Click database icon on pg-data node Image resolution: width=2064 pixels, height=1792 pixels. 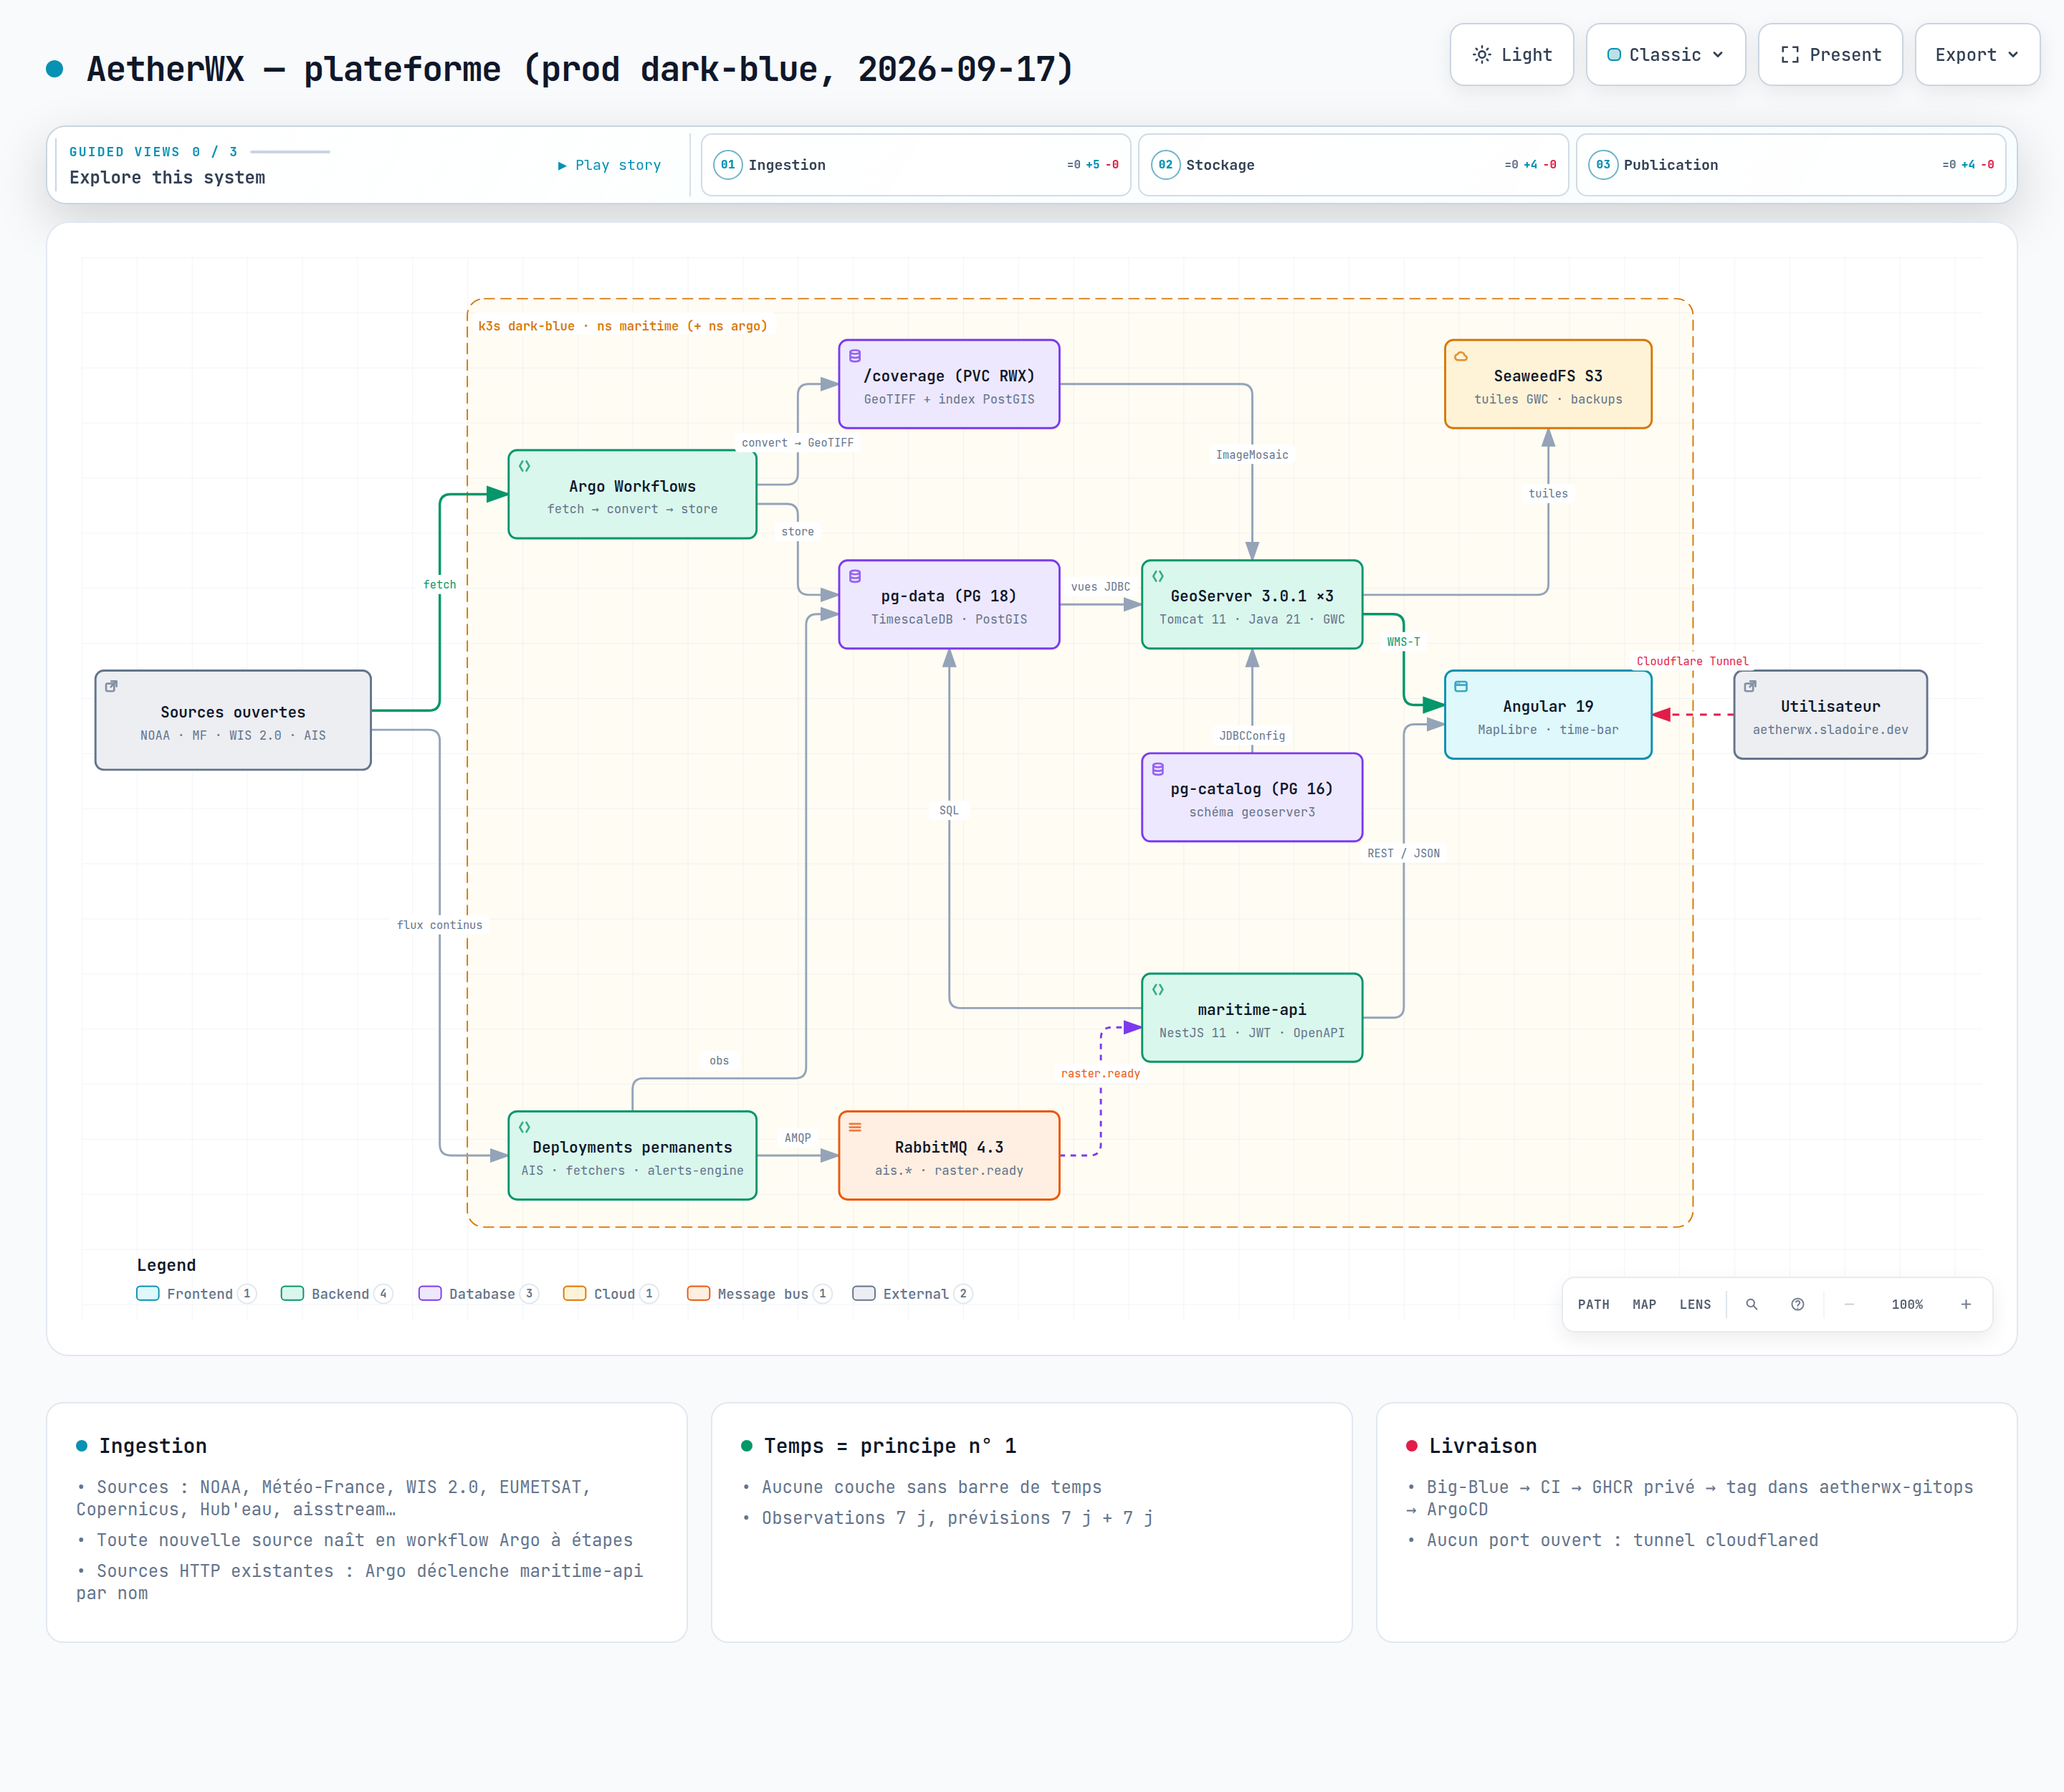(x=855, y=576)
